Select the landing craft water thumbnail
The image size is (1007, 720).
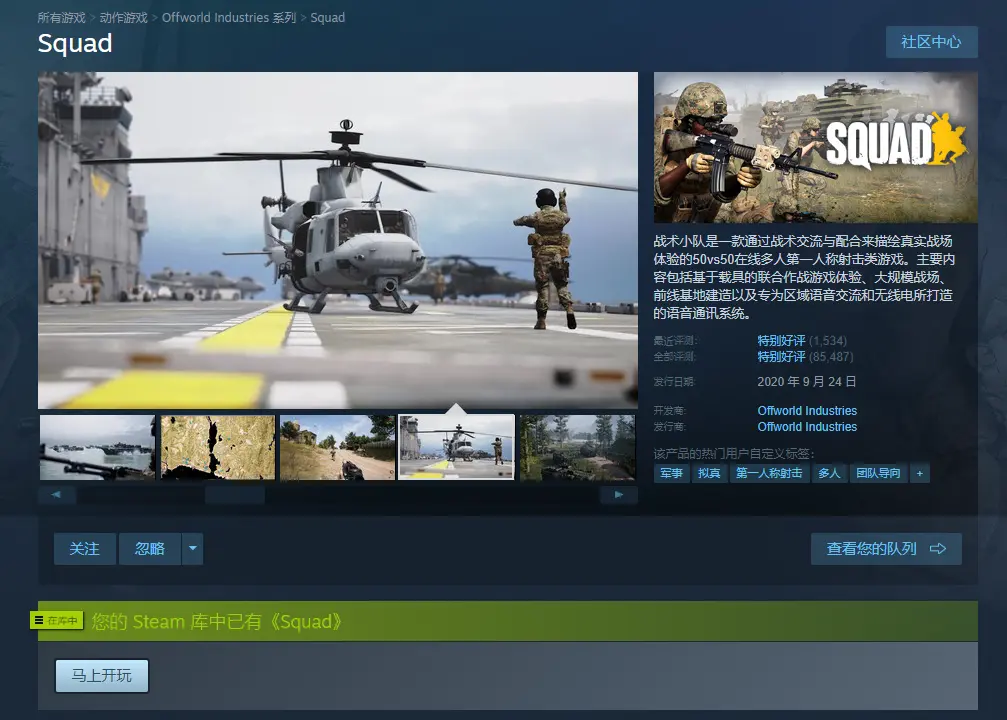[x=98, y=447]
